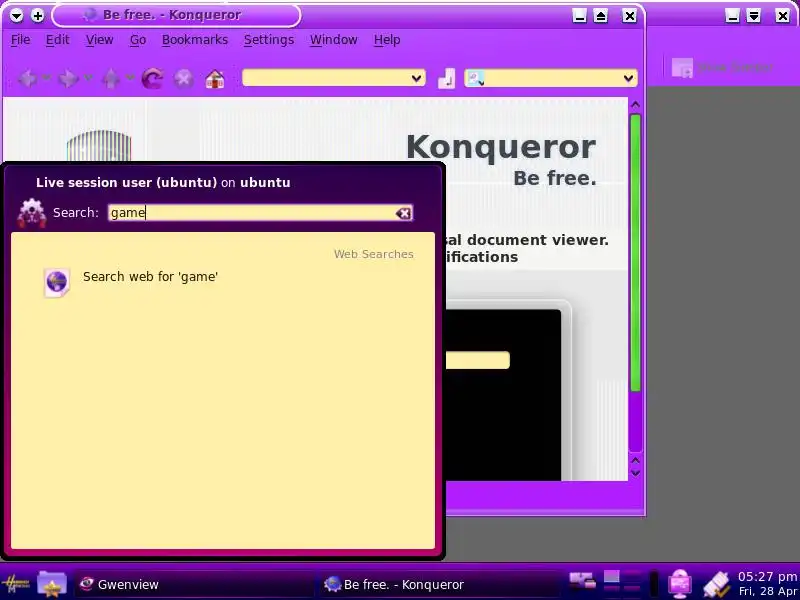Click the display tray icon
The image size is (800, 600).
(x=680, y=584)
